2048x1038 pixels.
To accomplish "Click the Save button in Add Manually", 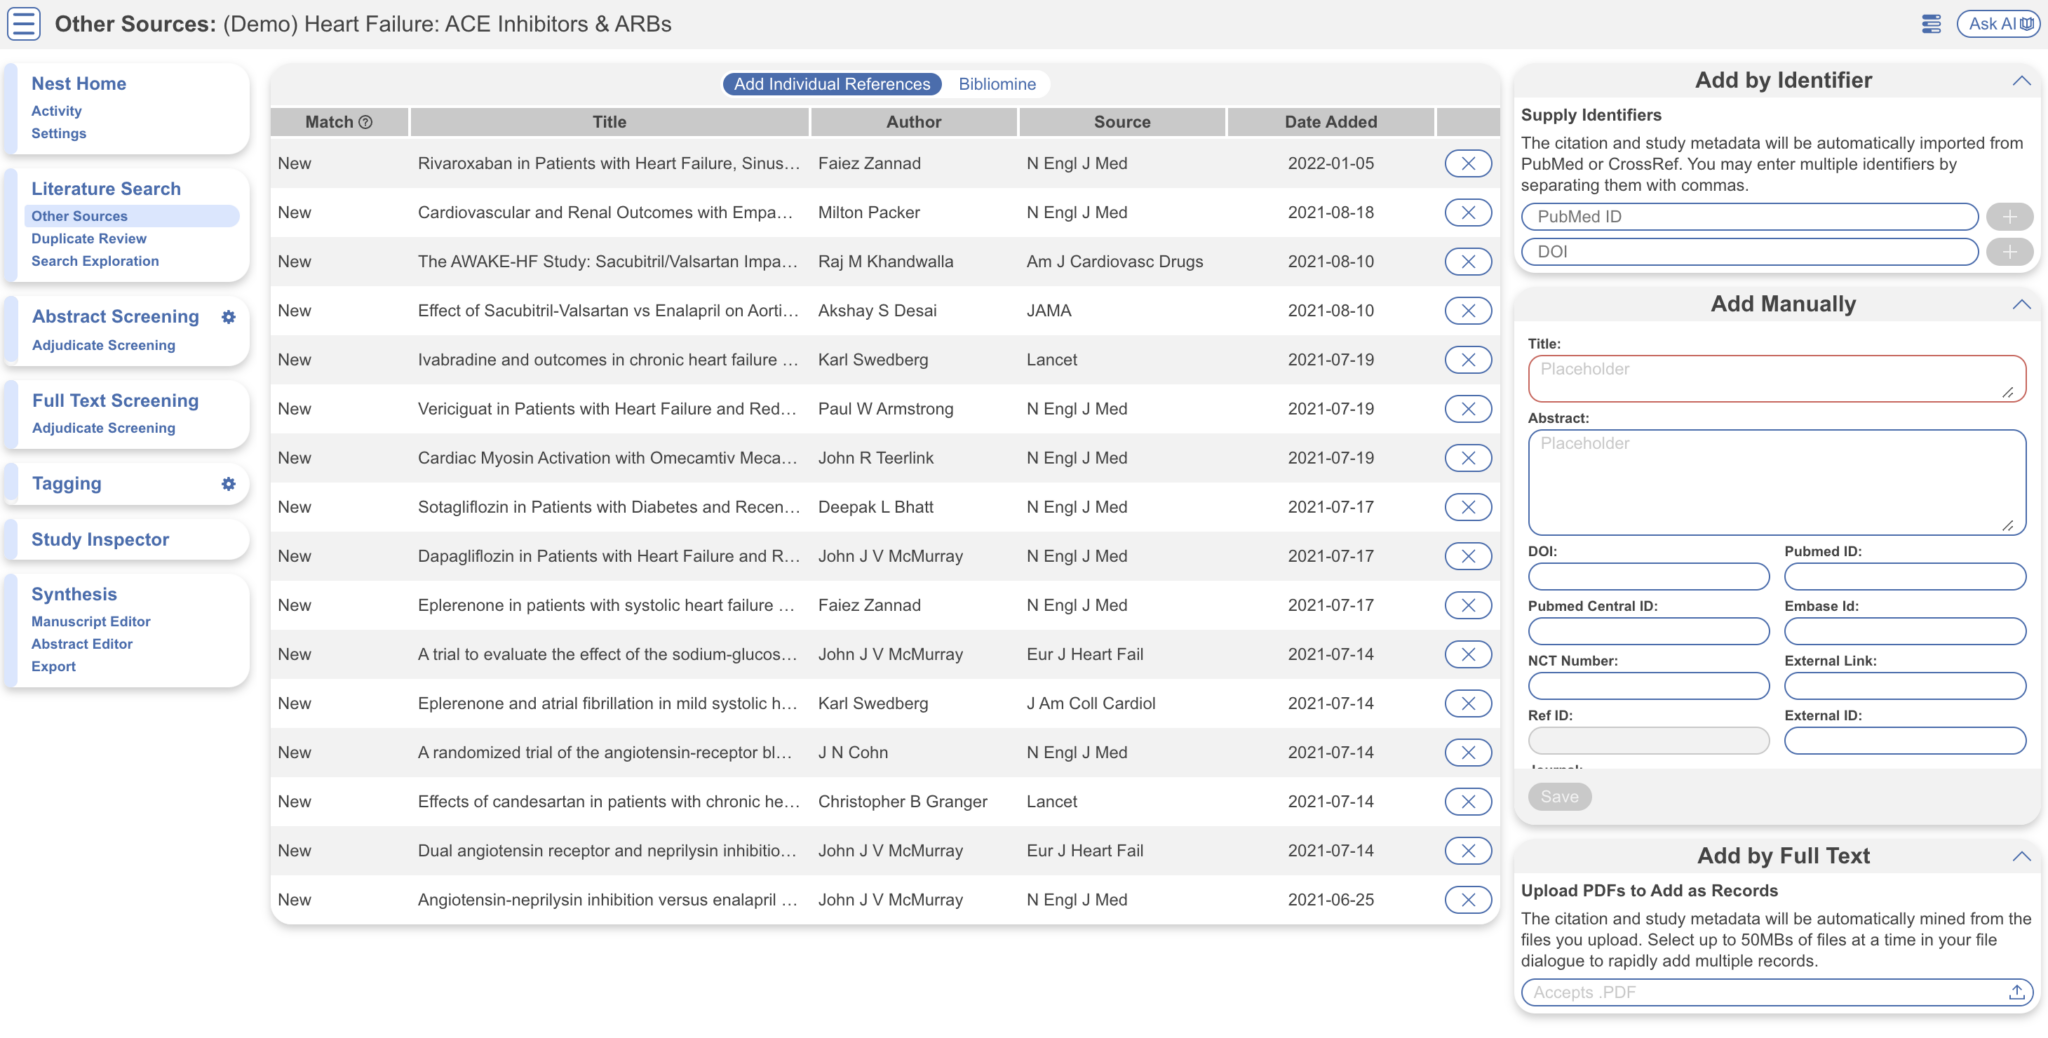I will click(1559, 796).
